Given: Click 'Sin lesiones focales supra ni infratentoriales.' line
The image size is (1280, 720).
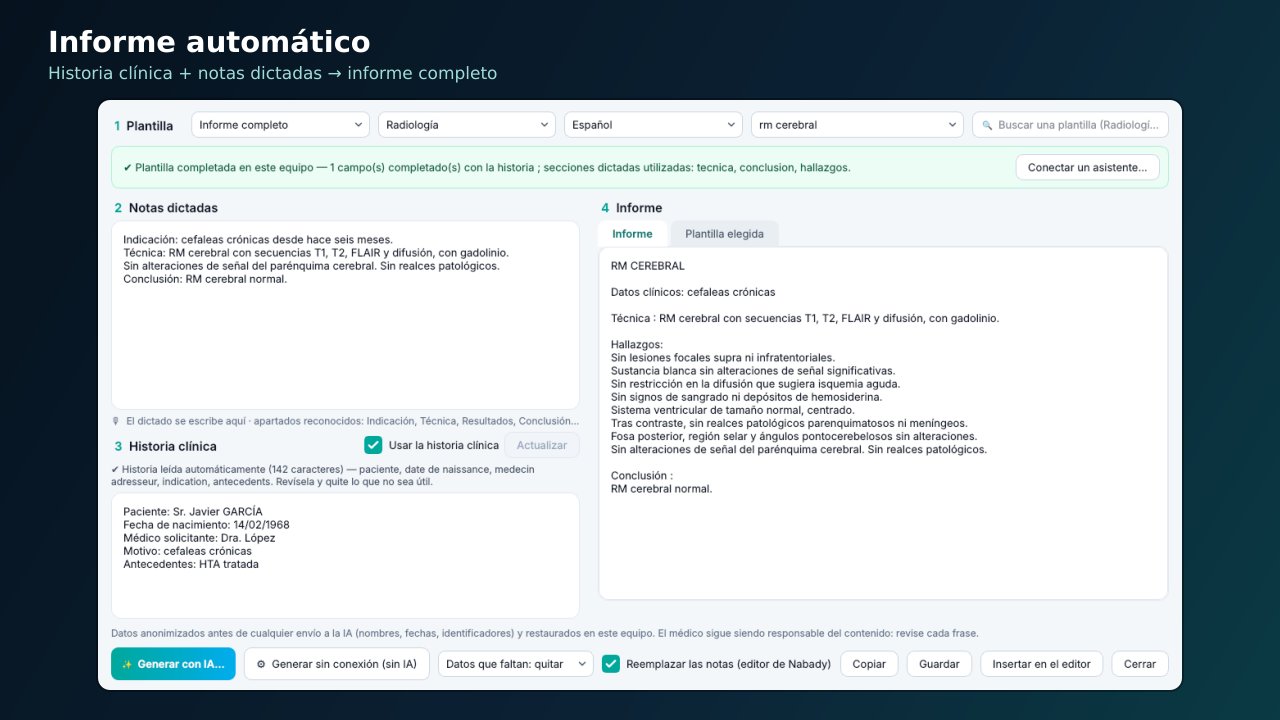Looking at the screenshot, I should click(x=723, y=357).
